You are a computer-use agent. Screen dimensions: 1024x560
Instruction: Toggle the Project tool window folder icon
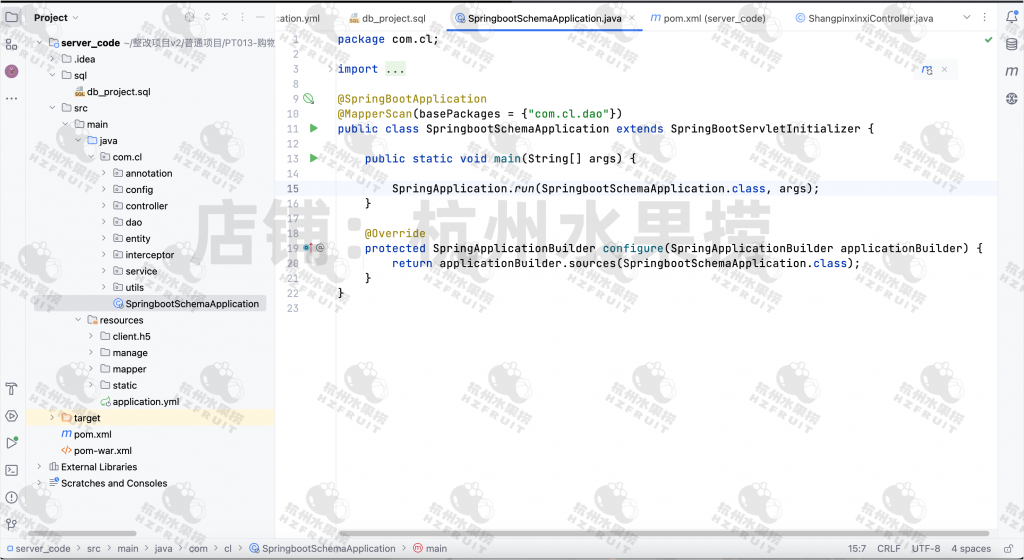[12, 17]
